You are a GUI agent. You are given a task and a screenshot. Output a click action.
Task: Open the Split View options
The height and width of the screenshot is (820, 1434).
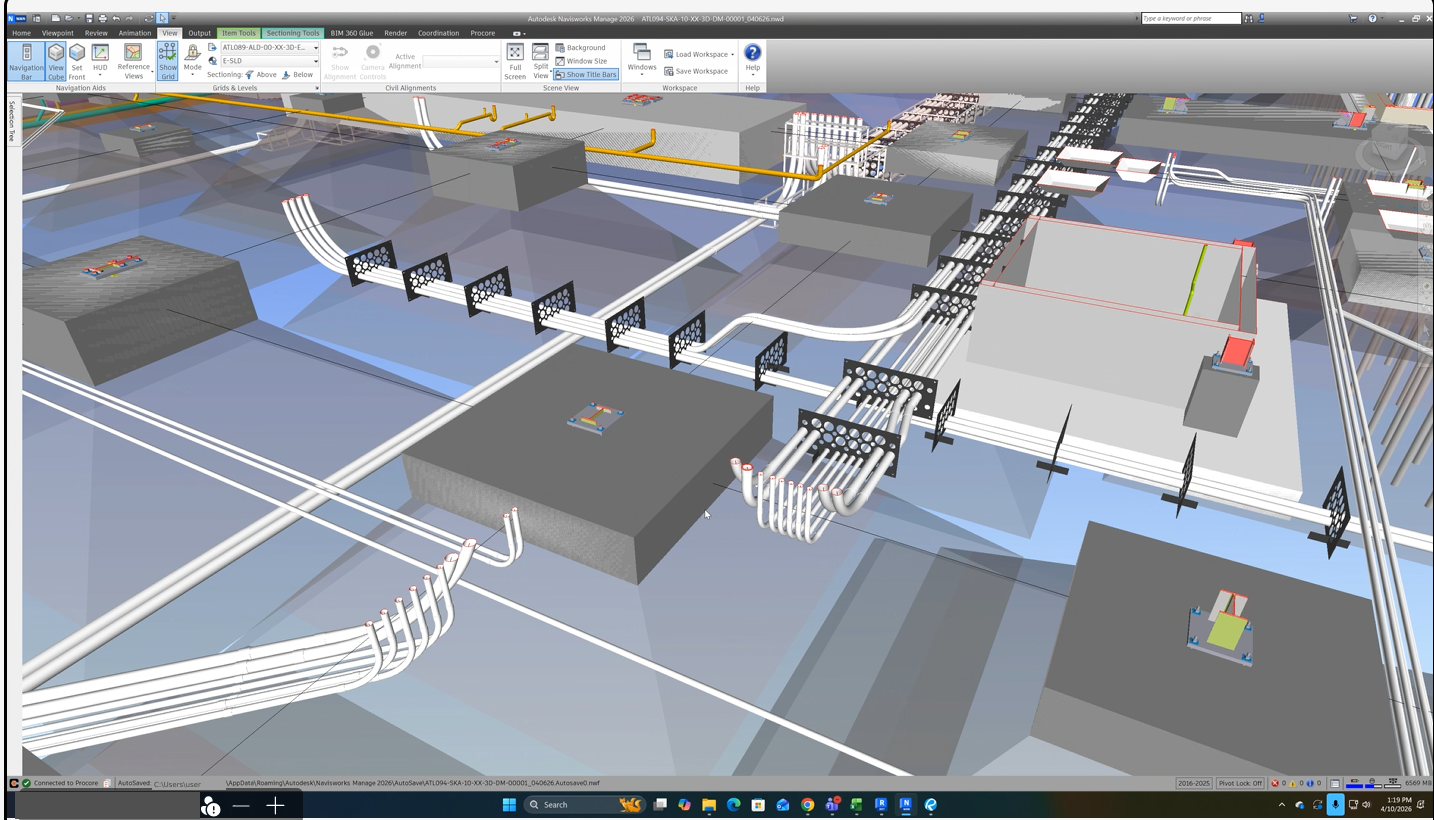pyautogui.click(x=541, y=61)
